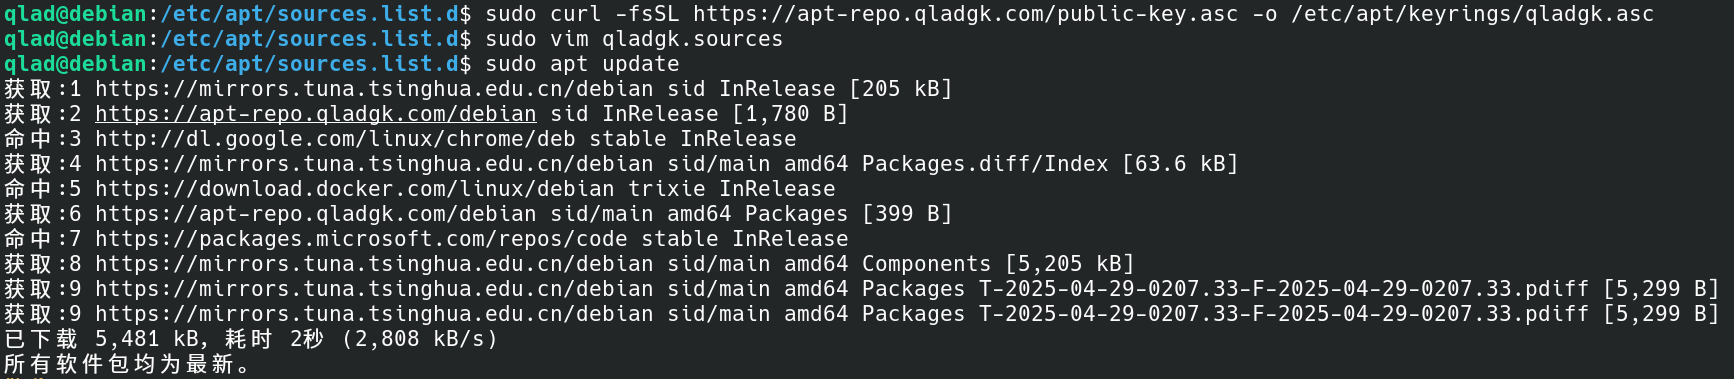This screenshot has width=1734, height=379.
Task: Open the underlined apt-repo.qladgk.com/debian link
Action: (x=316, y=114)
